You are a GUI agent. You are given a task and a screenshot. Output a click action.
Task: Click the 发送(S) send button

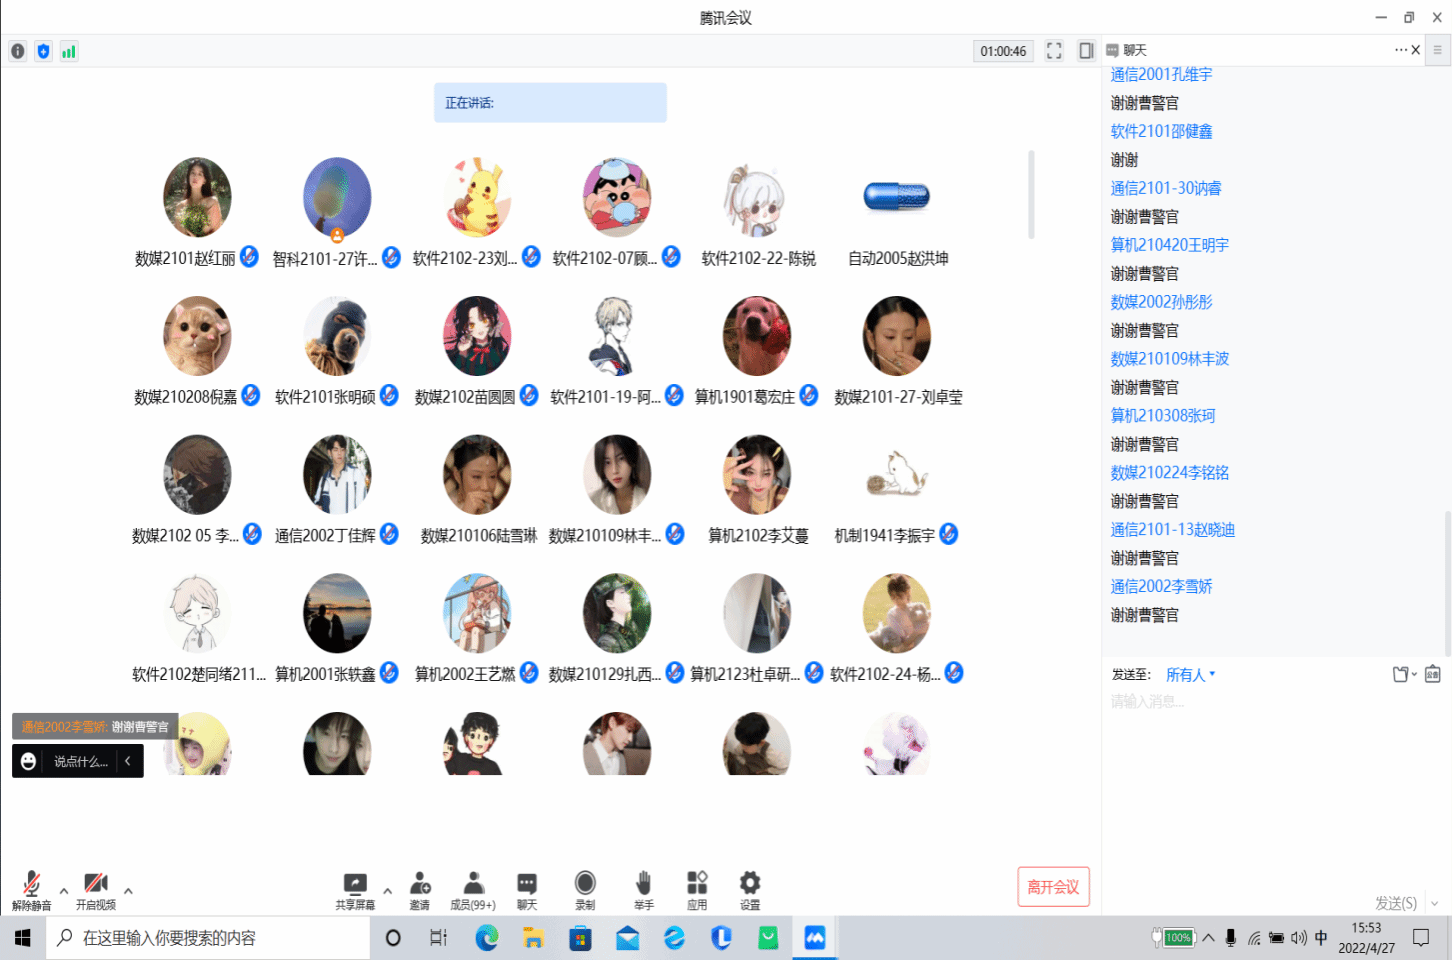pyautogui.click(x=1396, y=903)
